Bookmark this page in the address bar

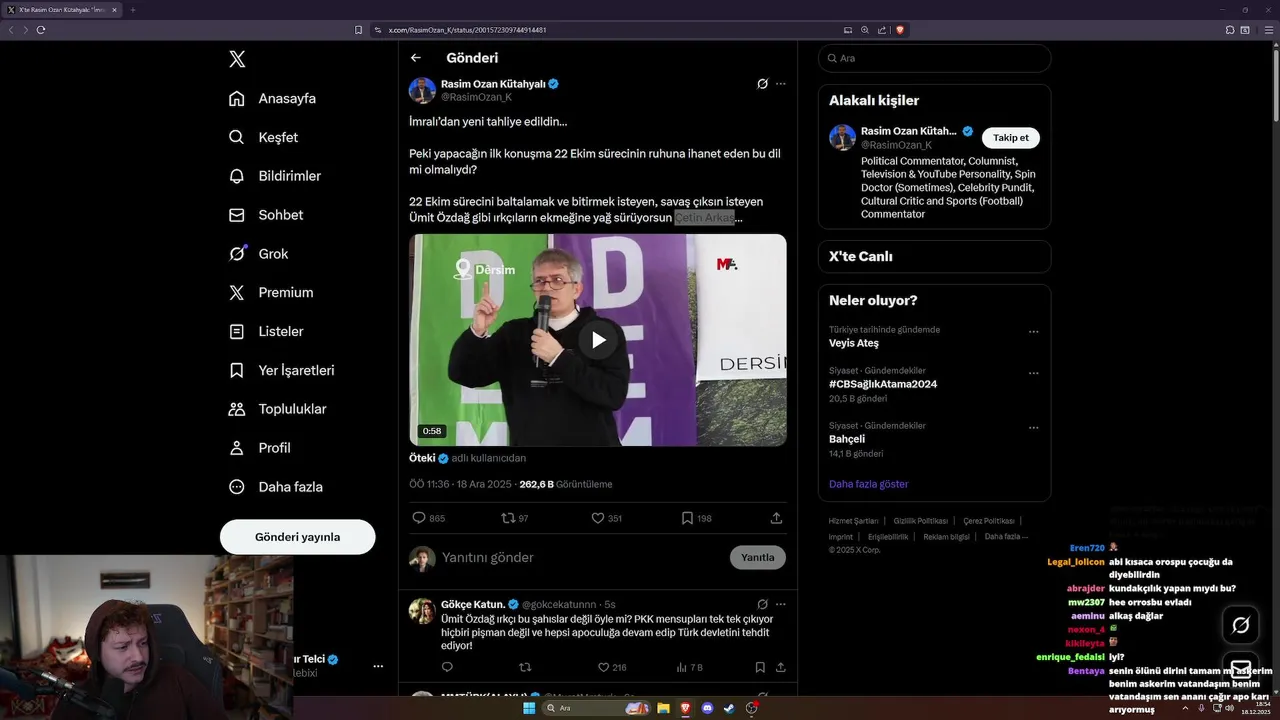coord(358,30)
